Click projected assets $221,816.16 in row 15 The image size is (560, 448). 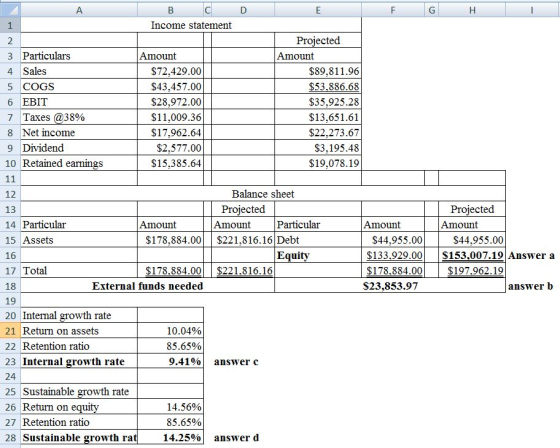click(x=243, y=240)
